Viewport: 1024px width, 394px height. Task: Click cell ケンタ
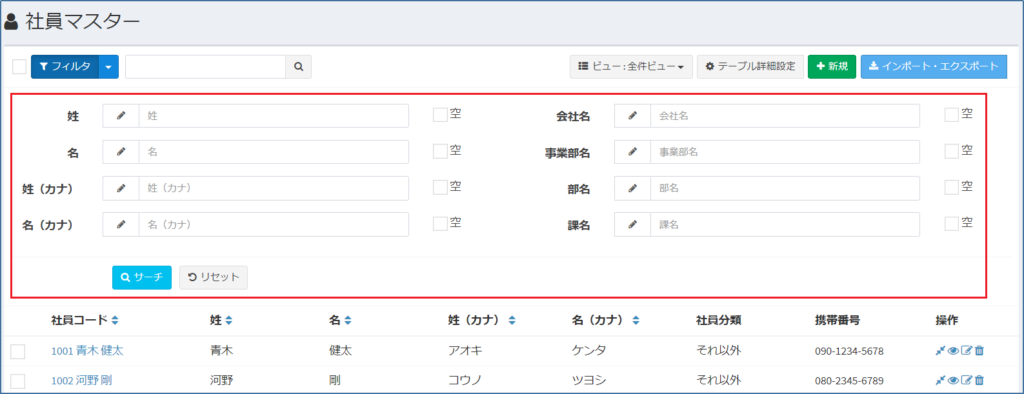[x=588, y=351]
